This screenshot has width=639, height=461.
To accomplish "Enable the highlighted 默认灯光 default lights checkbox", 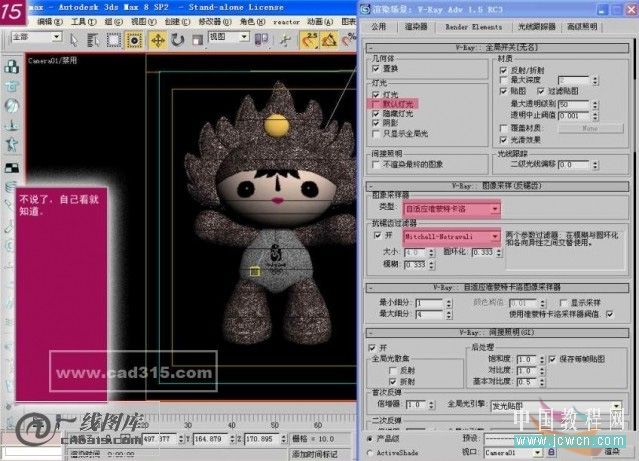I will point(375,104).
